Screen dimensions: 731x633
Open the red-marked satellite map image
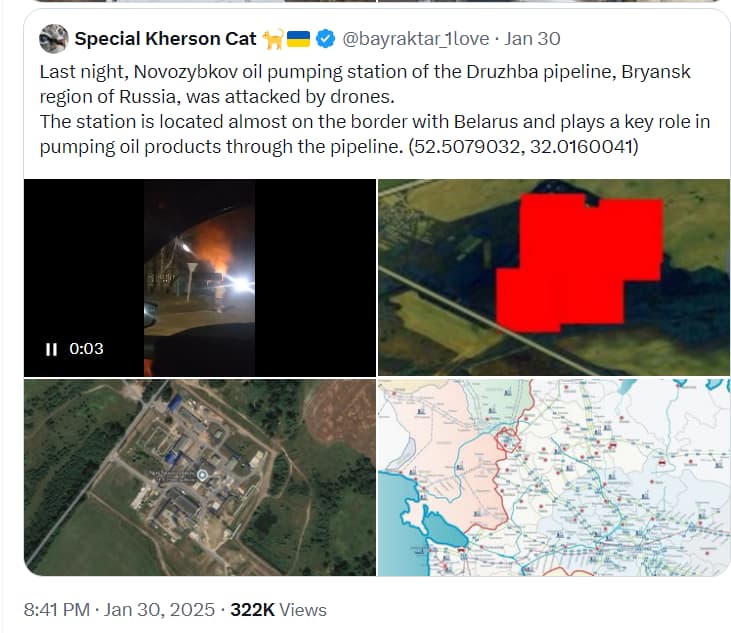click(554, 277)
